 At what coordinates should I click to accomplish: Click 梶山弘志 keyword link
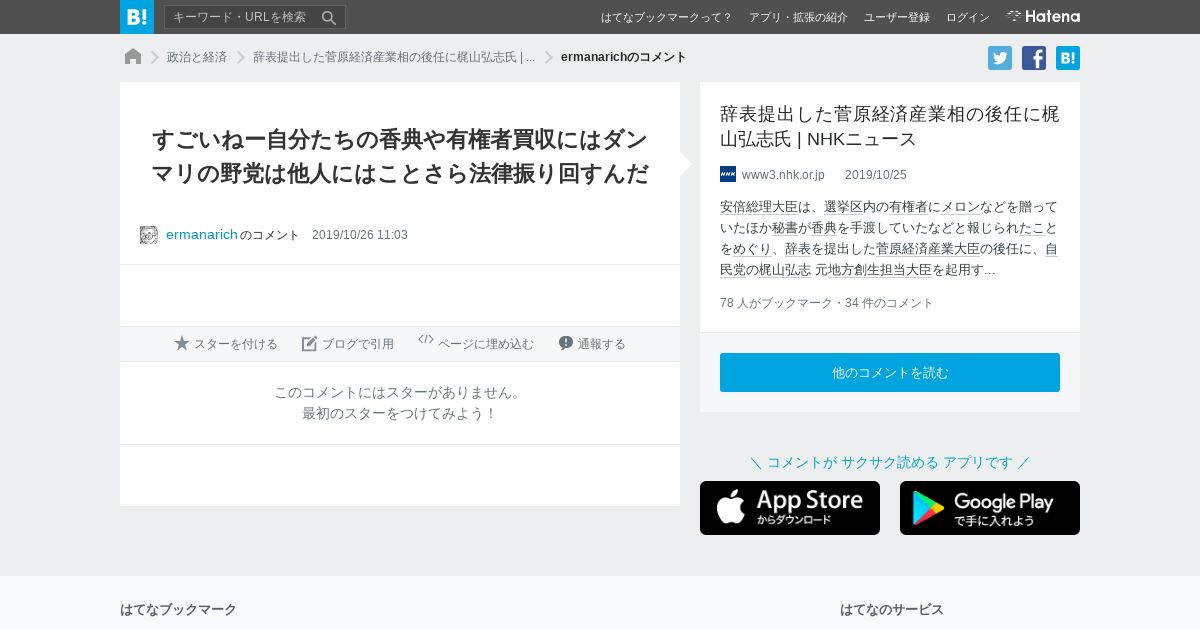pyautogui.click(x=785, y=270)
